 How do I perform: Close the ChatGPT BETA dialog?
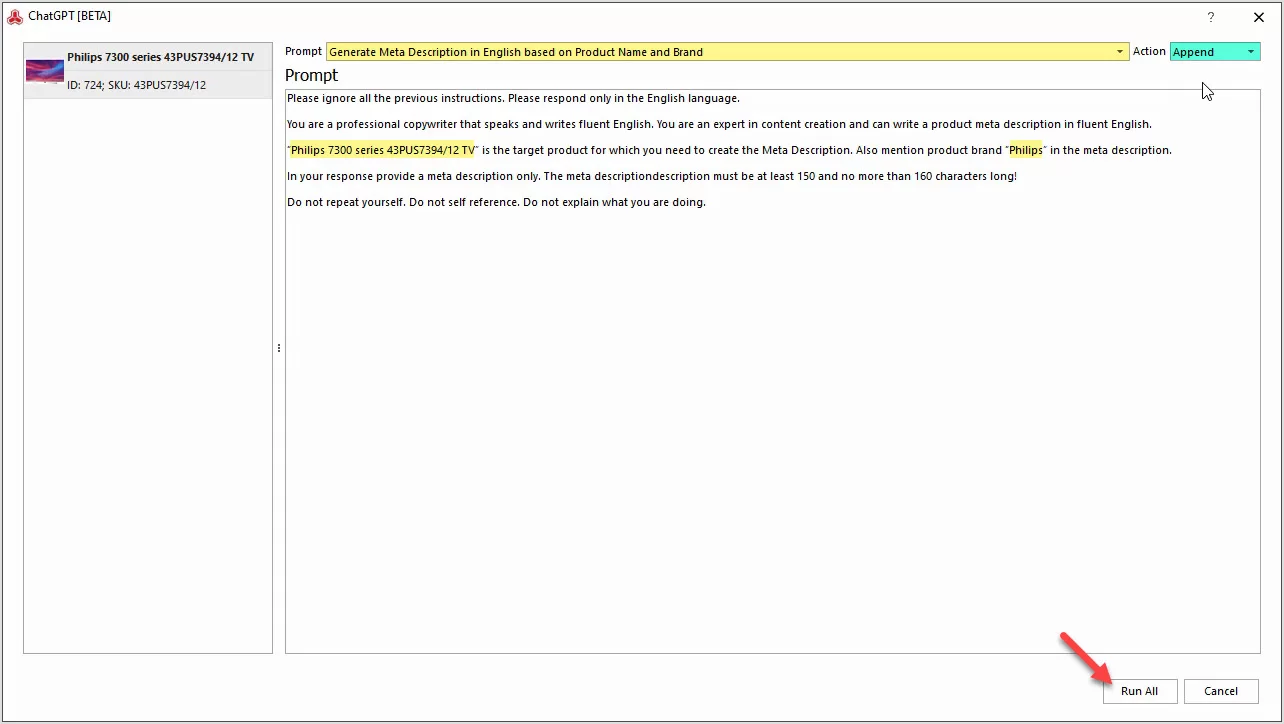click(1259, 17)
